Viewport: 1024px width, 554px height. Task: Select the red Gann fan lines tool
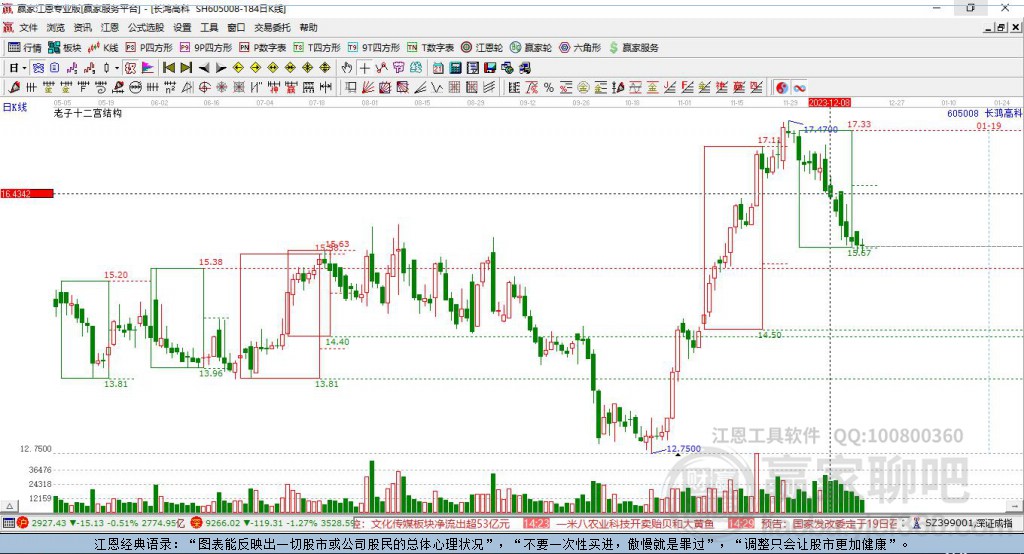point(368,88)
